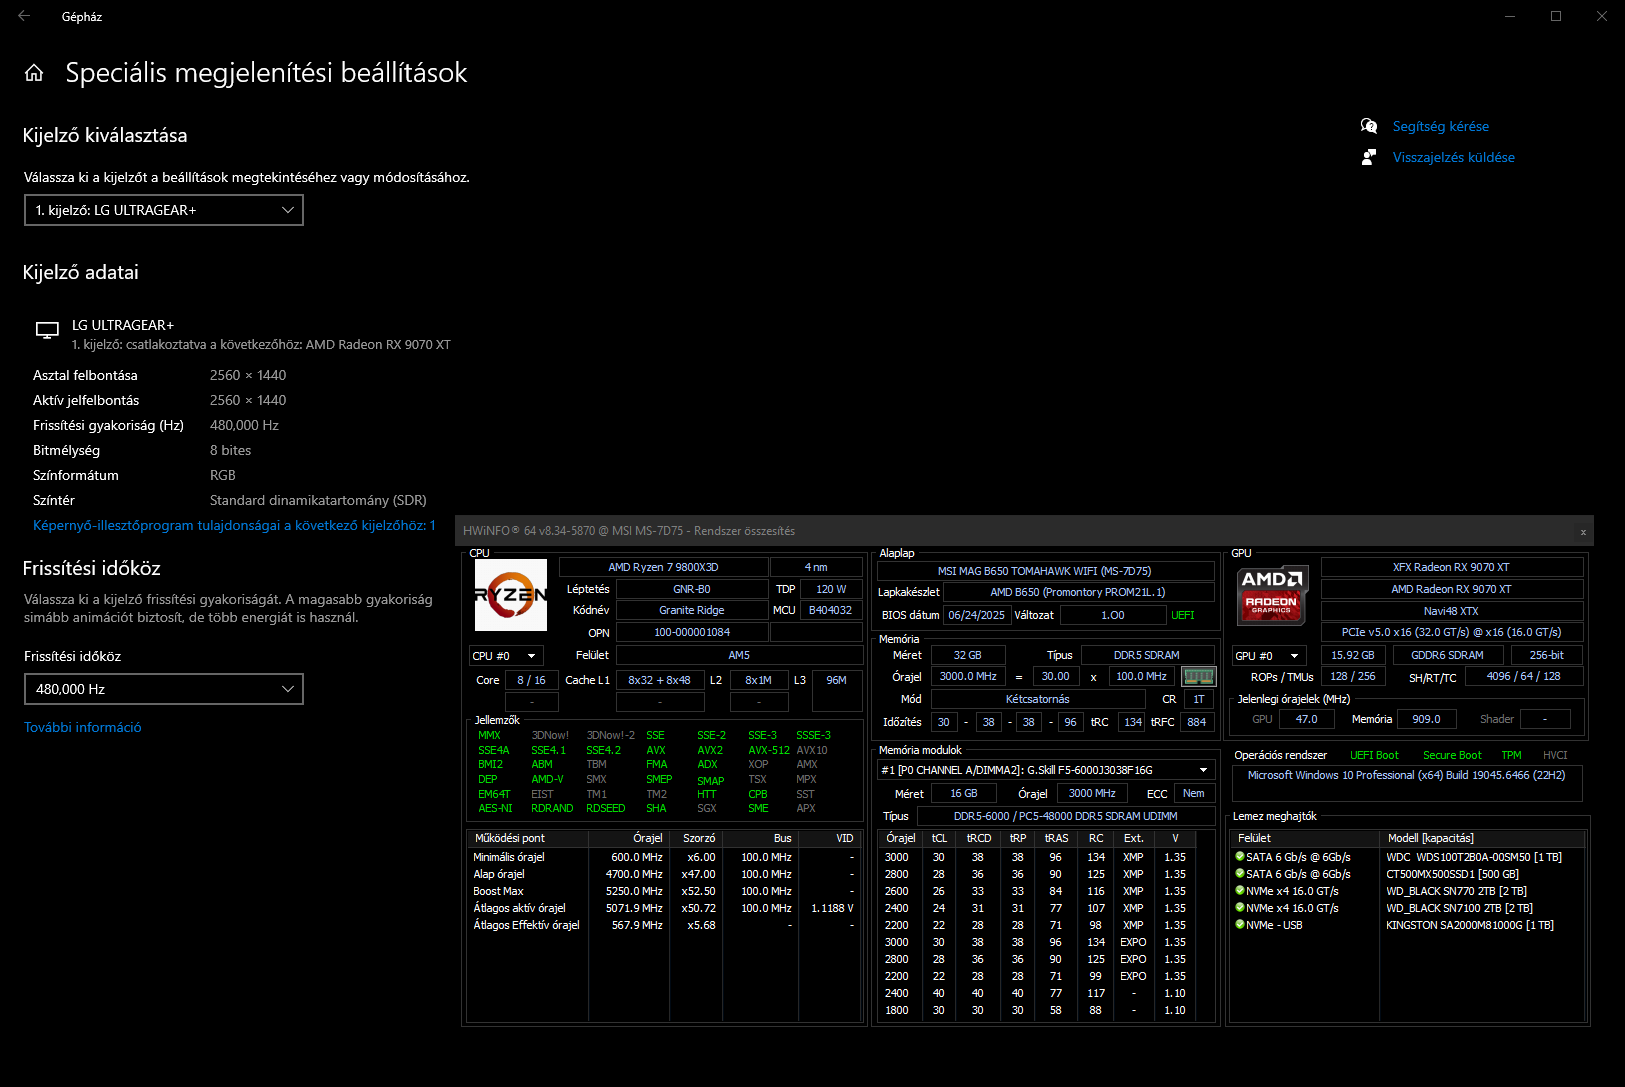Click the platform value AM5
This screenshot has height=1087, width=1625.
(x=739, y=655)
